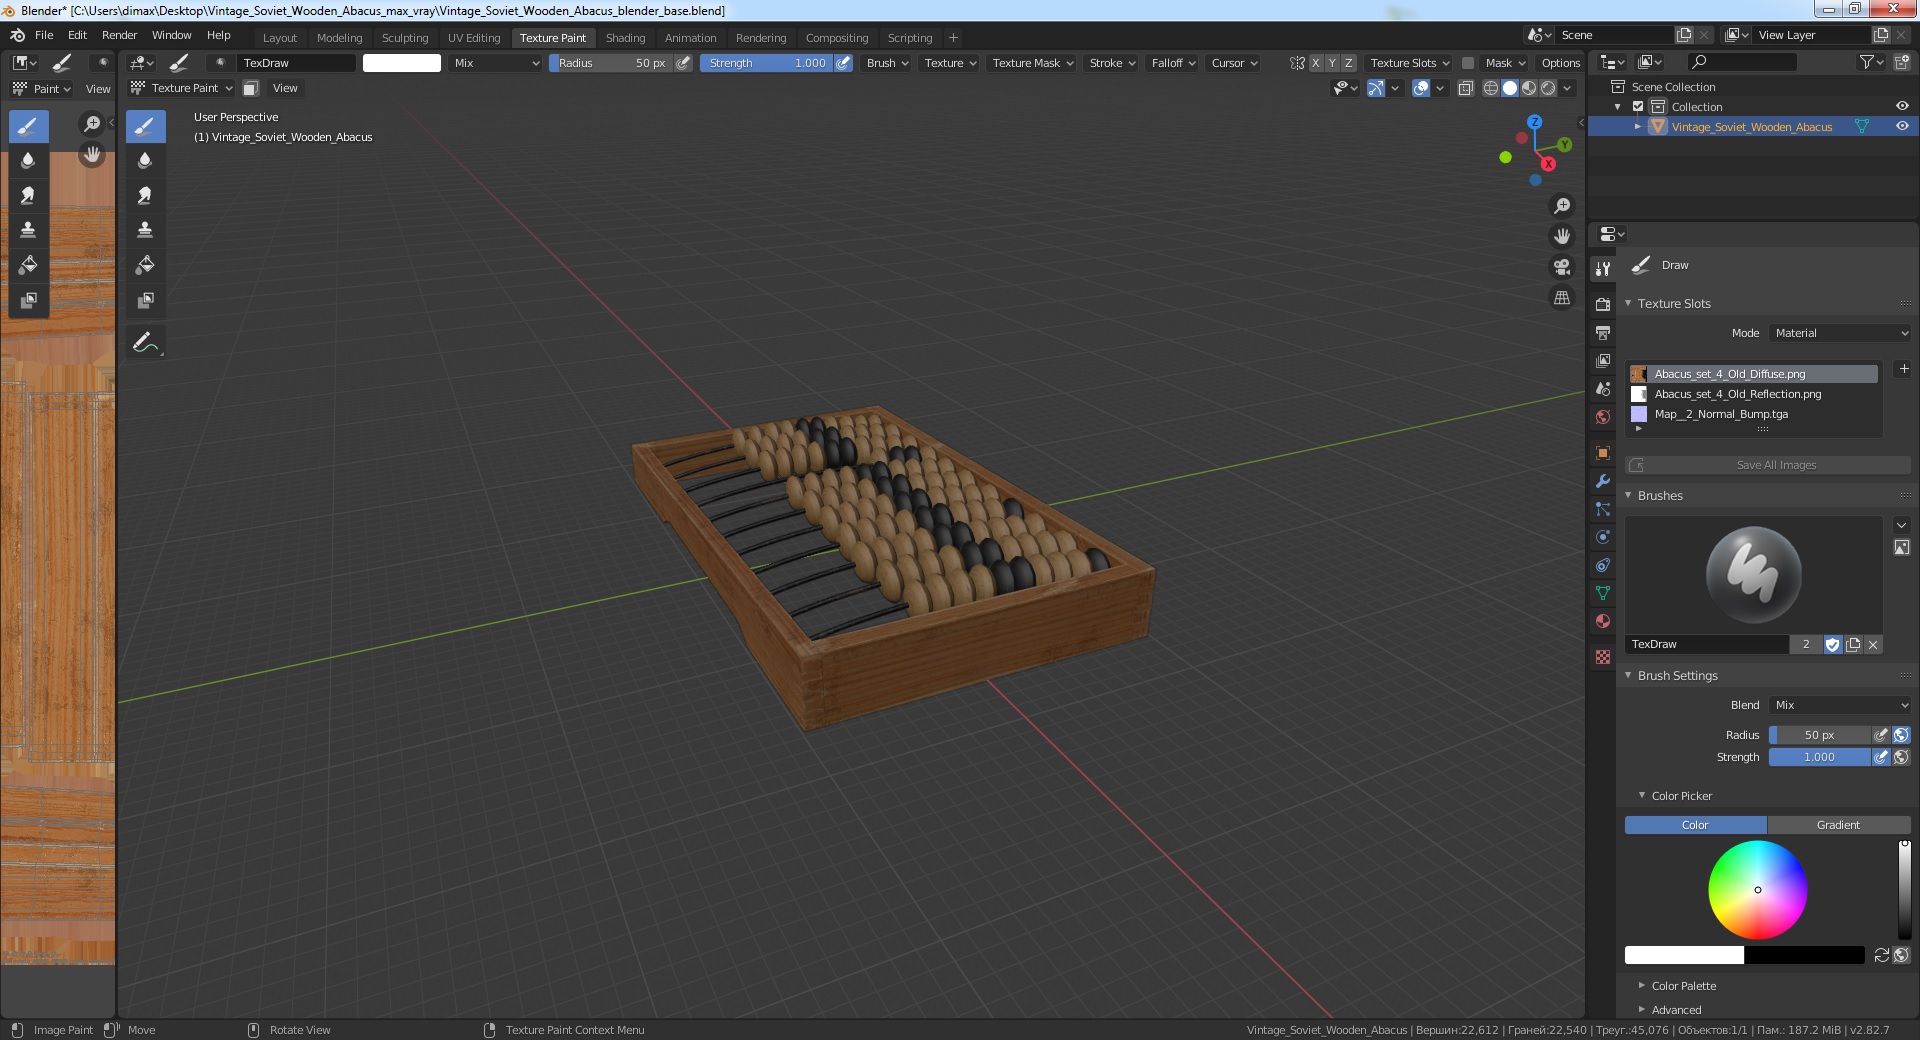Uncheck the Collection checkbox in outliner
The image size is (1920, 1040).
[x=1638, y=106]
